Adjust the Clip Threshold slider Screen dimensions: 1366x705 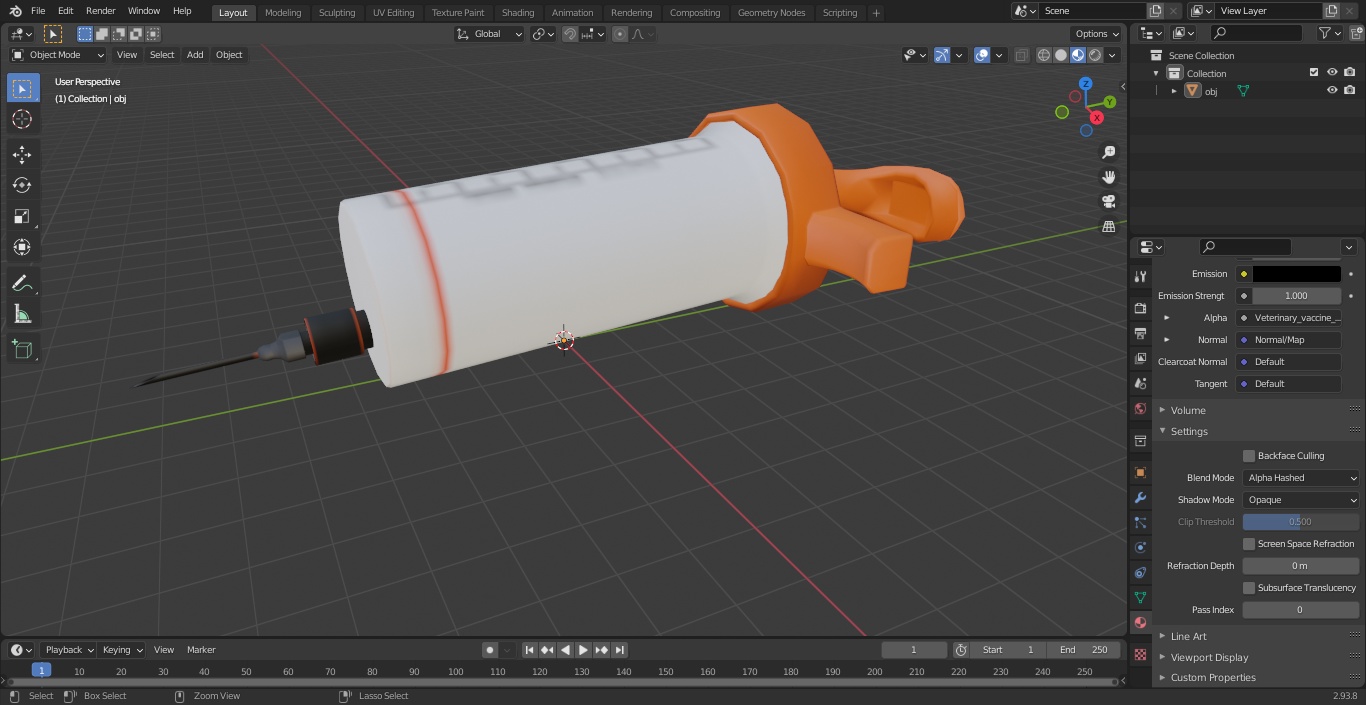(1301, 522)
